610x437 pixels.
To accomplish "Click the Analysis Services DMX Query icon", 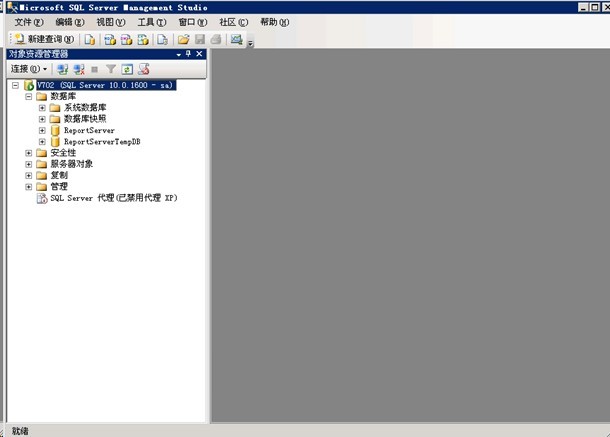I will point(126,39).
